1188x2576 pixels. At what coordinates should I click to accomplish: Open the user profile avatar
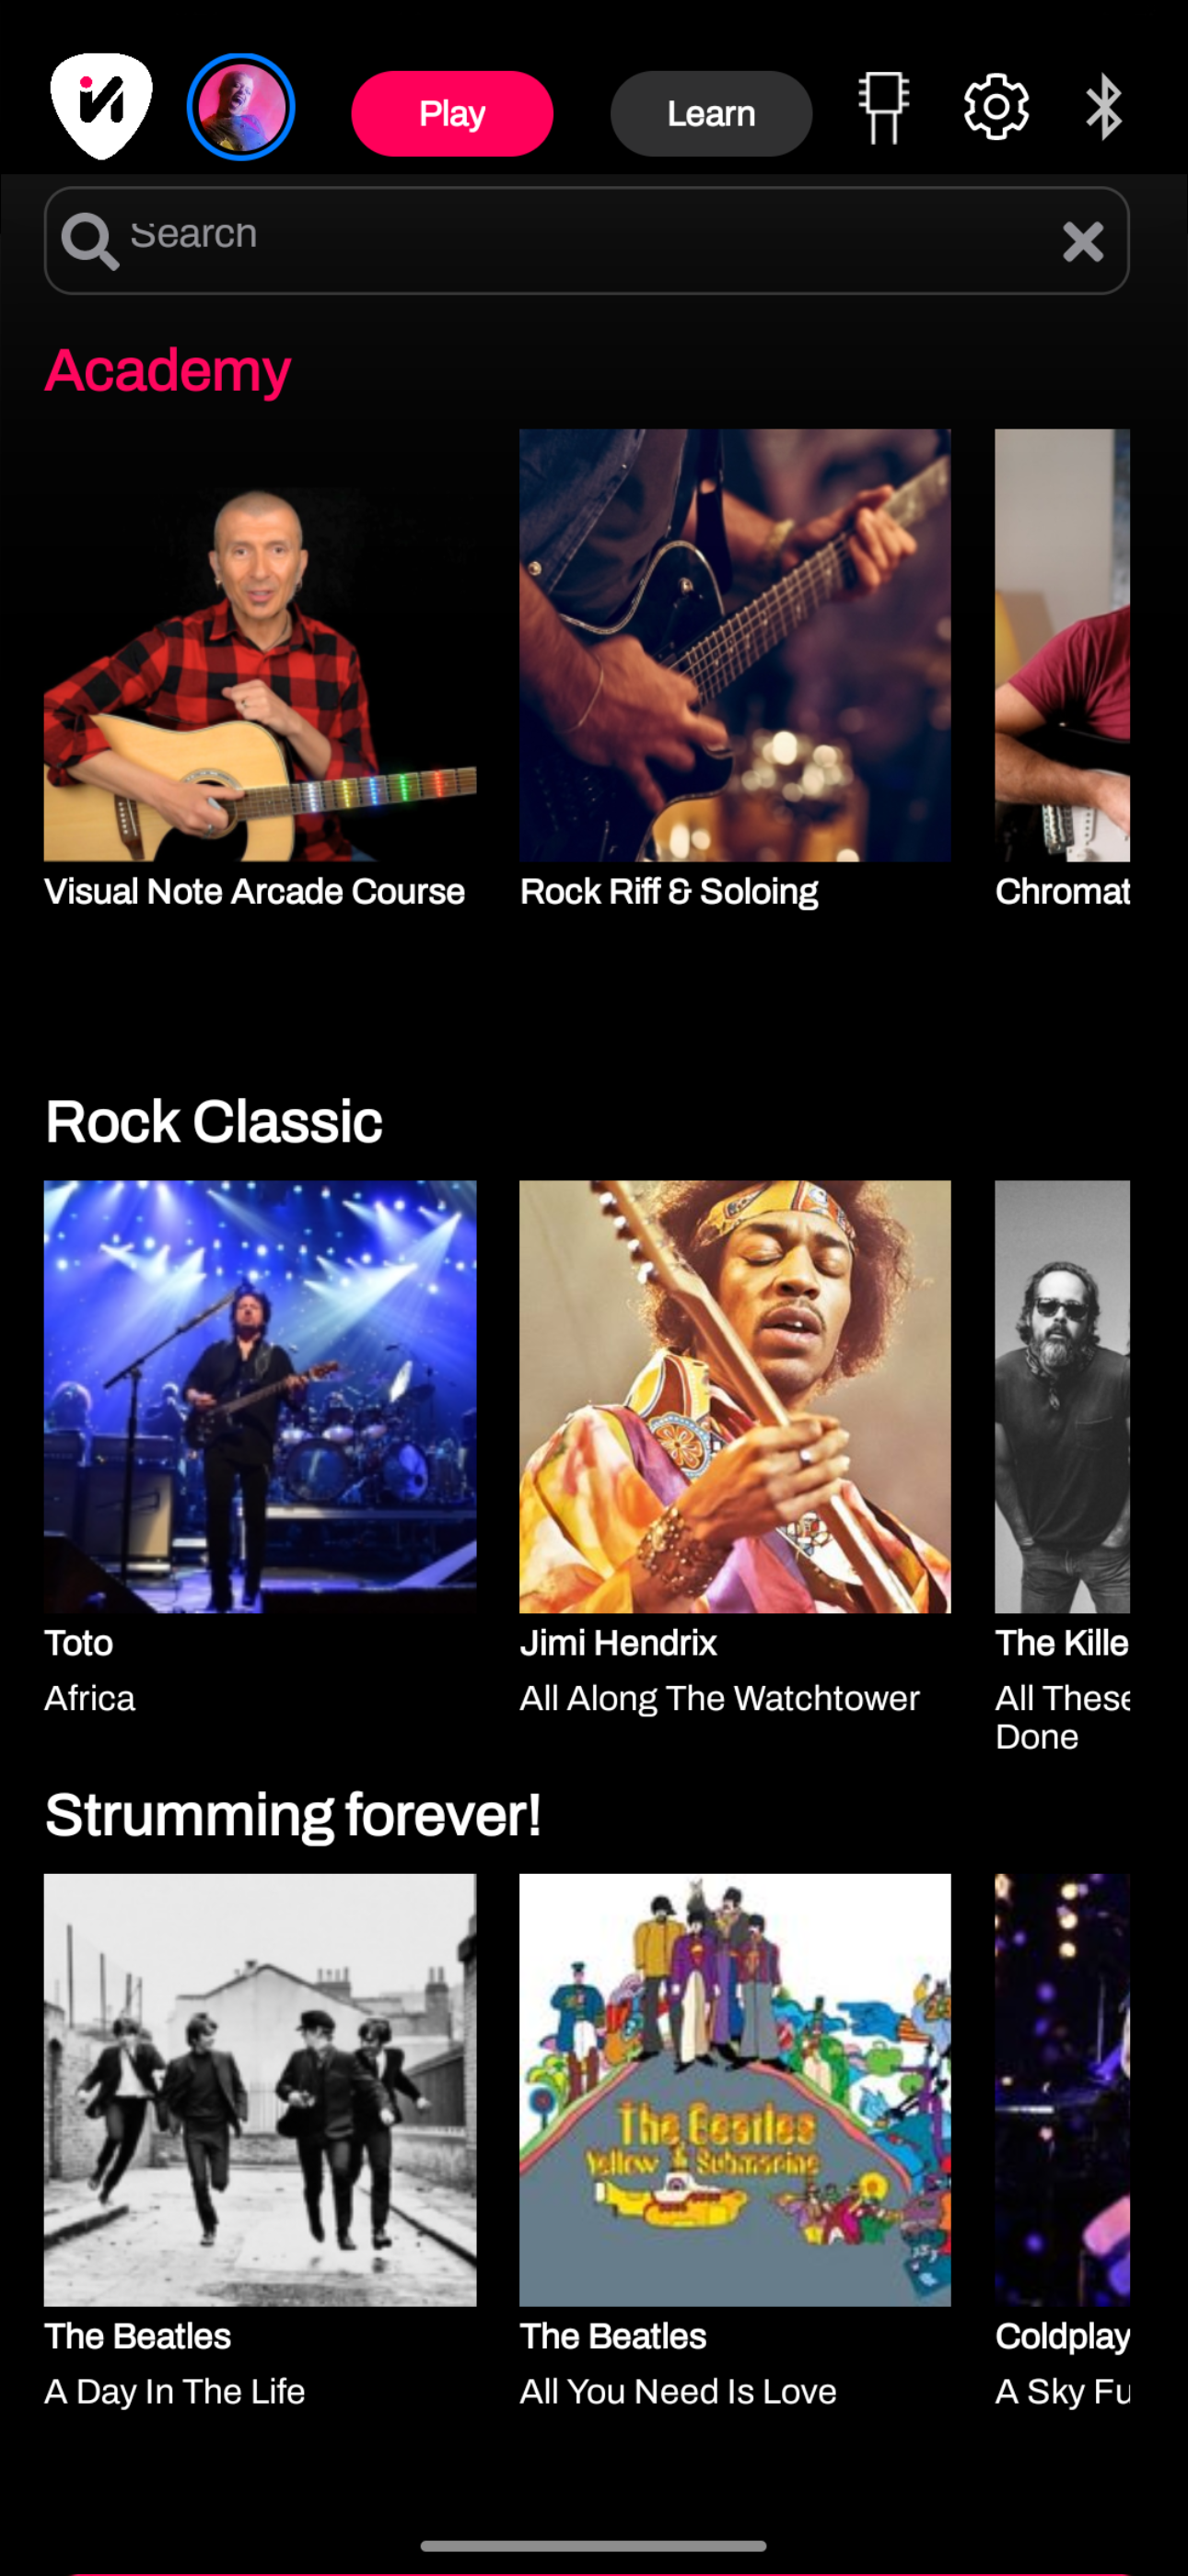[x=241, y=107]
